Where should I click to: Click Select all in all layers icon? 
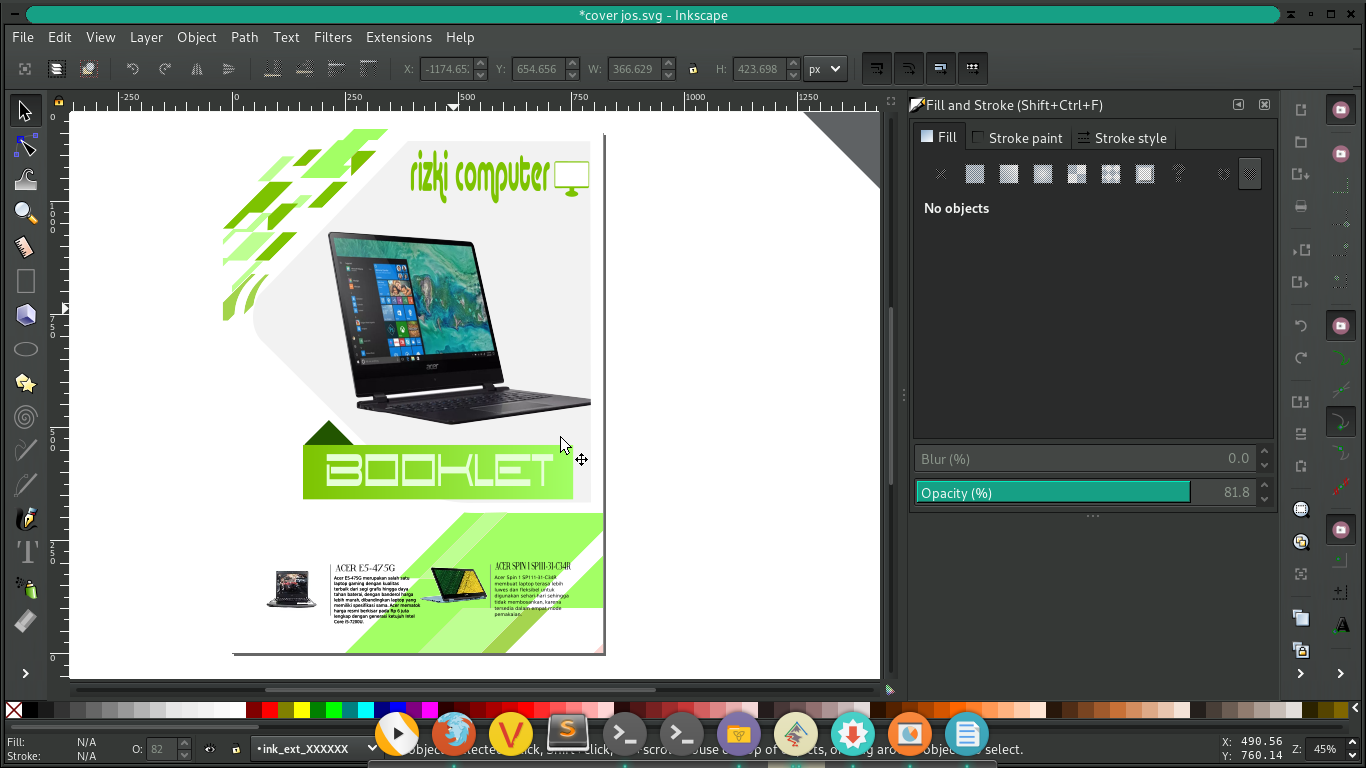57,69
